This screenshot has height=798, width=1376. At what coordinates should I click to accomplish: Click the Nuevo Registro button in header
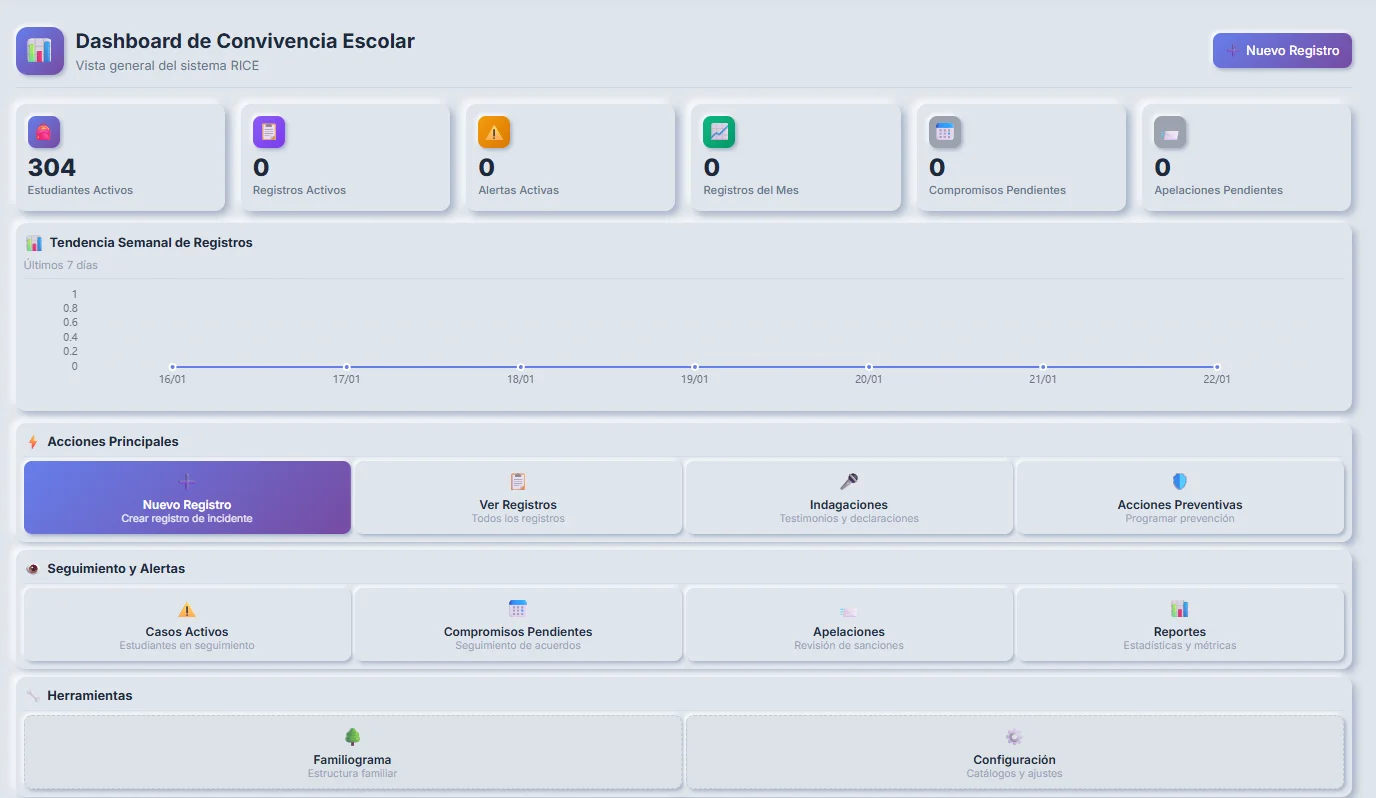click(1282, 51)
